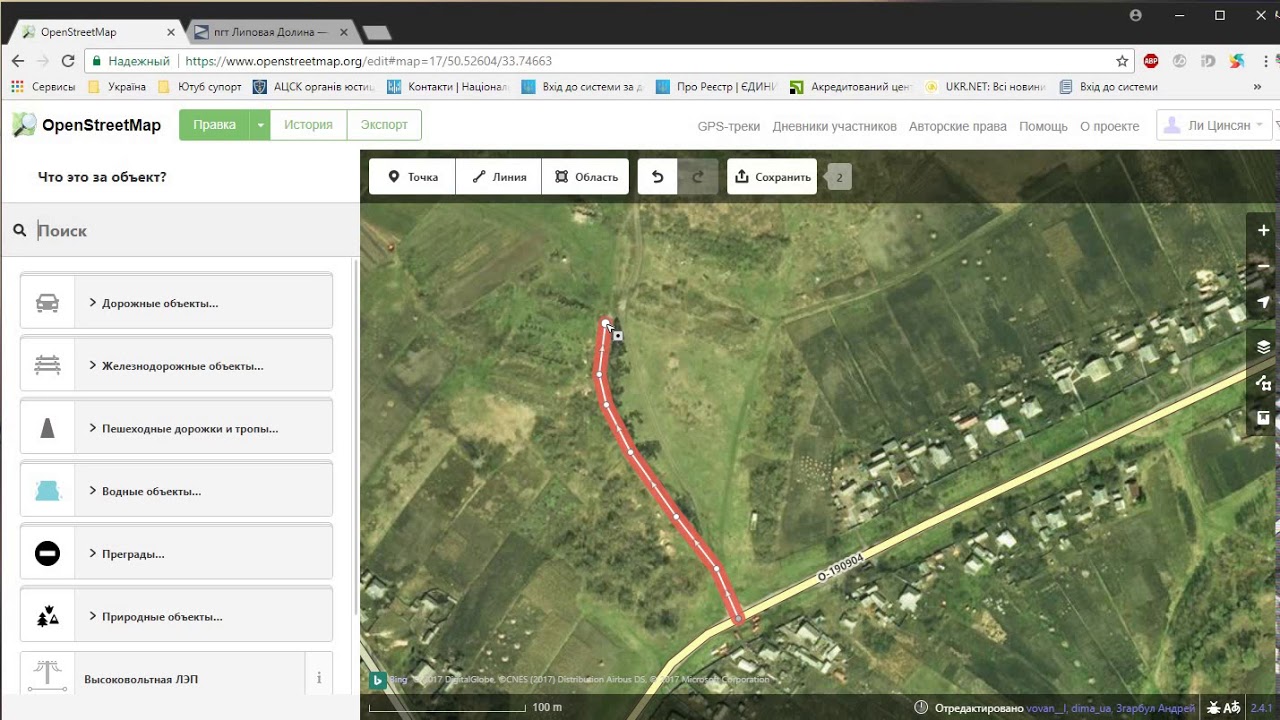
Task: Switch to the пгт Липовая Долина tab
Action: click(x=270, y=32)
